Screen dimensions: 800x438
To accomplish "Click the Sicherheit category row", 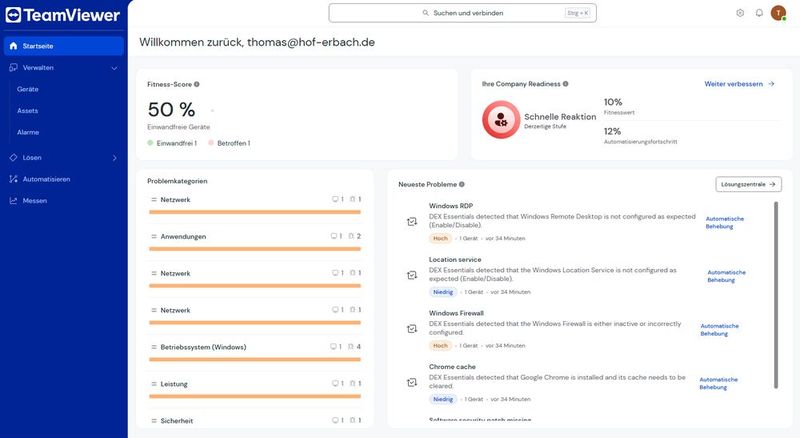I will tap(255, 421).
